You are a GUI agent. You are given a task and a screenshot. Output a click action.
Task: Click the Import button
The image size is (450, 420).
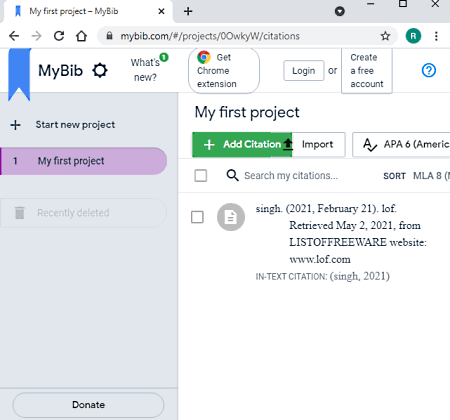(317, 144)
